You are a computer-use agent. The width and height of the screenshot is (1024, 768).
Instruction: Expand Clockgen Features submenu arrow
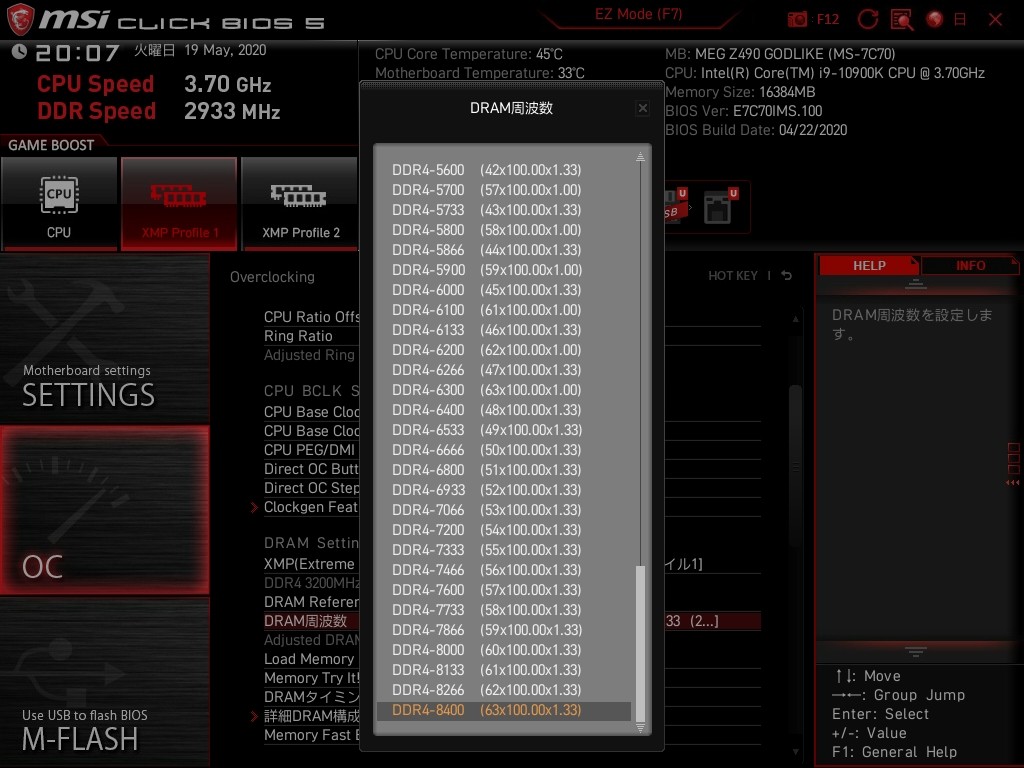click(x=255, y=507)
